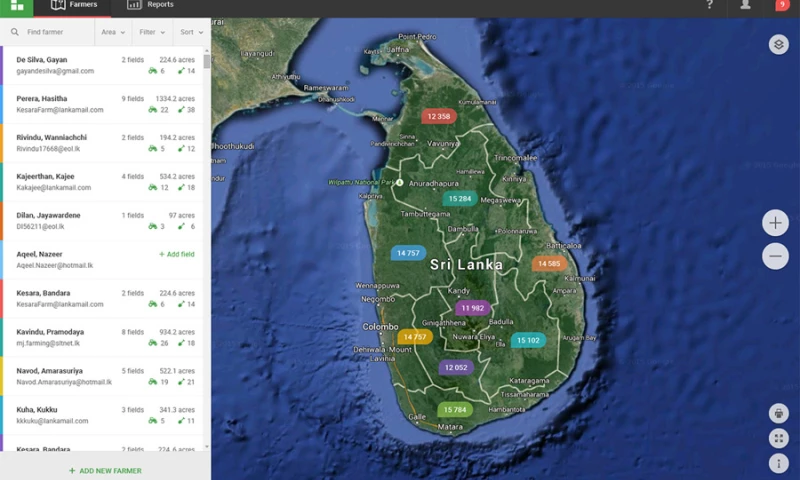Viewport: 800px width, 480px height.
Task: Activate the Street View pegman
Action: [779, 413]
